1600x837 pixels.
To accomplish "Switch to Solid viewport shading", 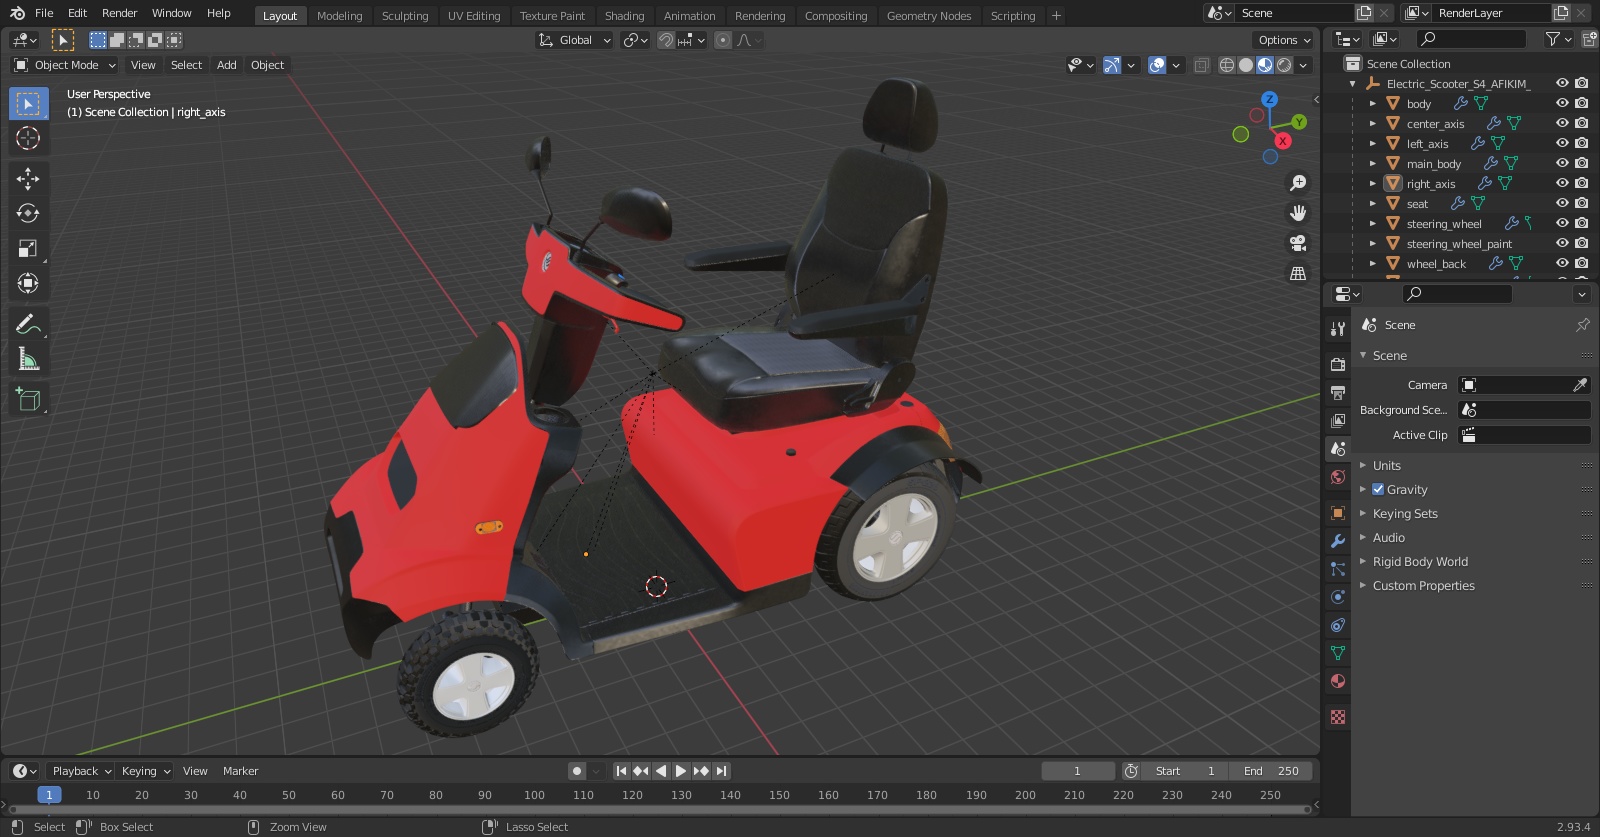I will 1246,65.
